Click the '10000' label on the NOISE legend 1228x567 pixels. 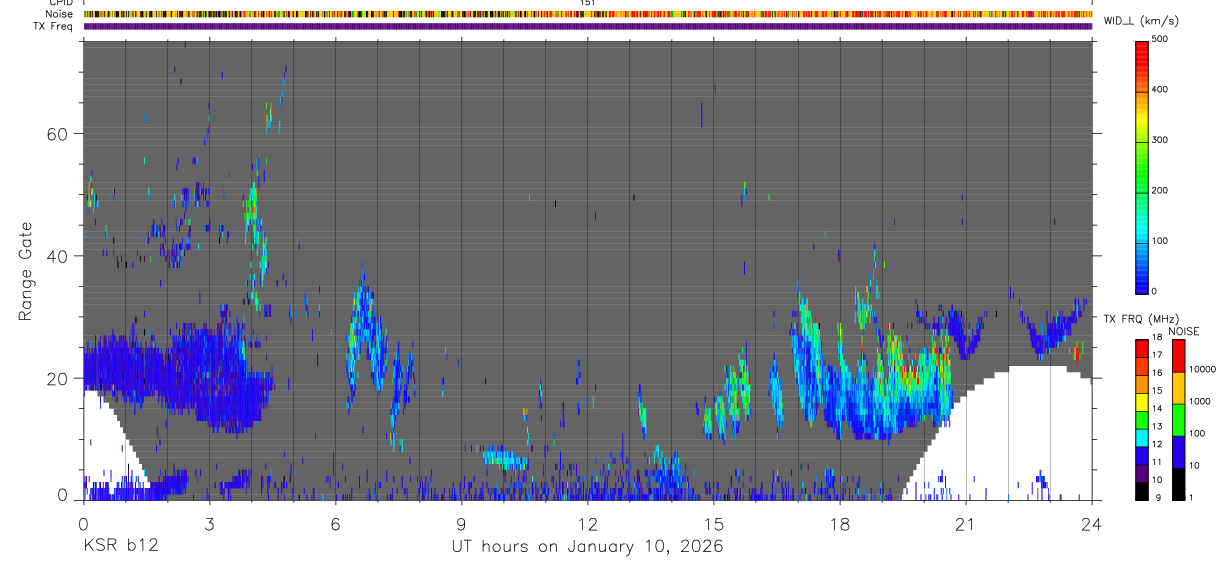[1202, 367]
